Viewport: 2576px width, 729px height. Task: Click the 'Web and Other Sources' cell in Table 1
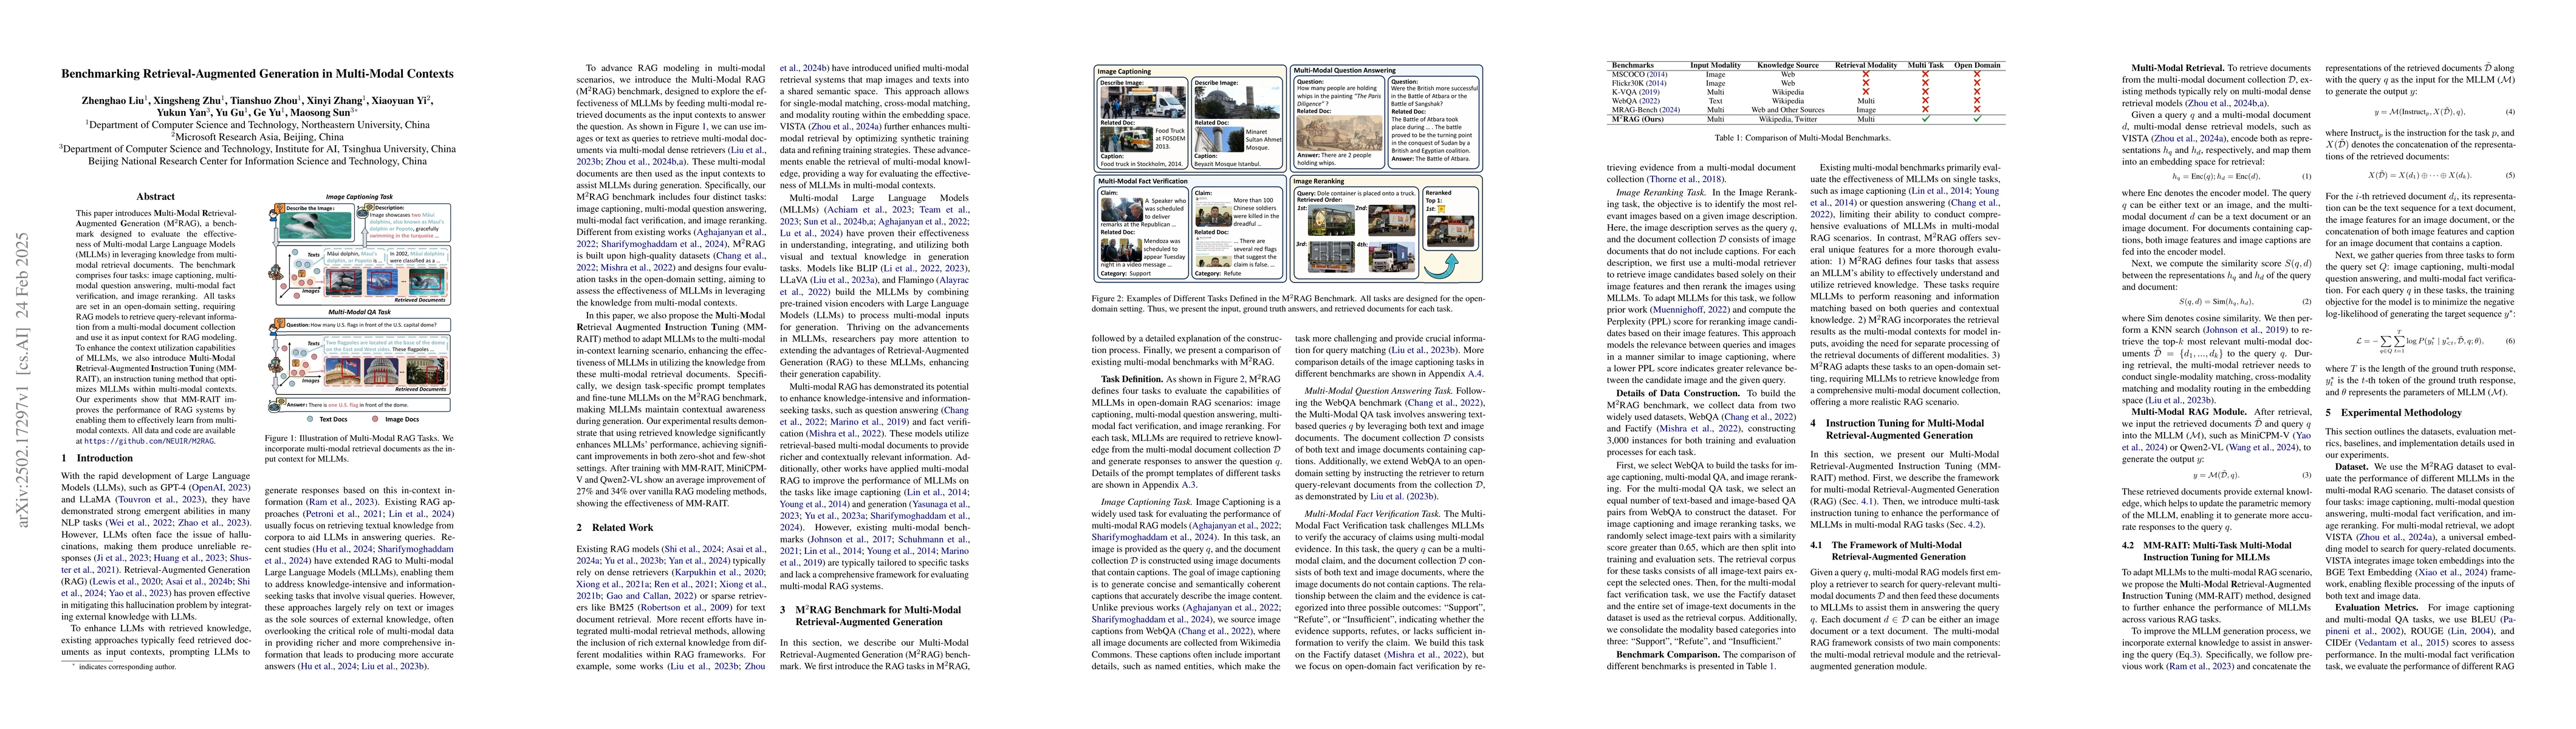(x=1789, y=110)
